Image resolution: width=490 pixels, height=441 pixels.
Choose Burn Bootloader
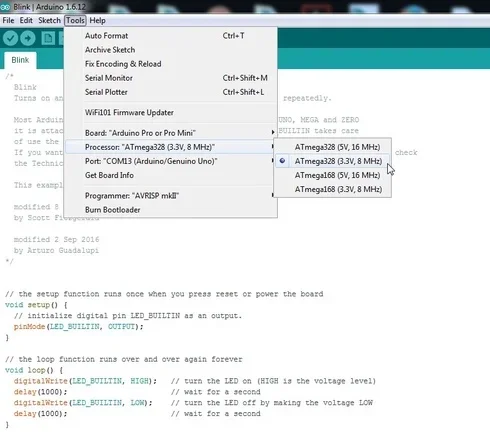pyautogui.click(x=170, y=210)
